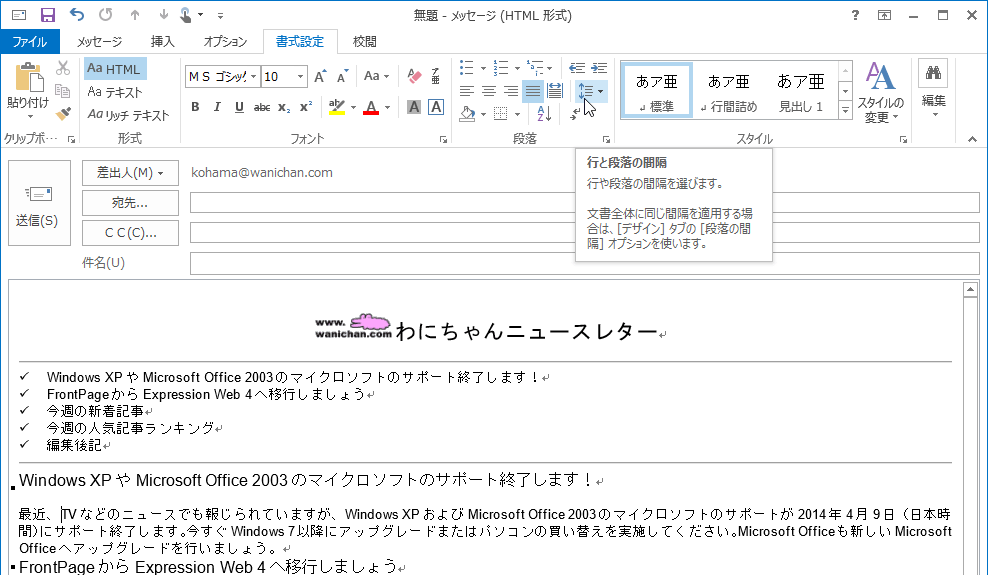This screenshot has height=575, width=988.
Task: Open the borders dropdown arrow
Action: pos(517,114)
